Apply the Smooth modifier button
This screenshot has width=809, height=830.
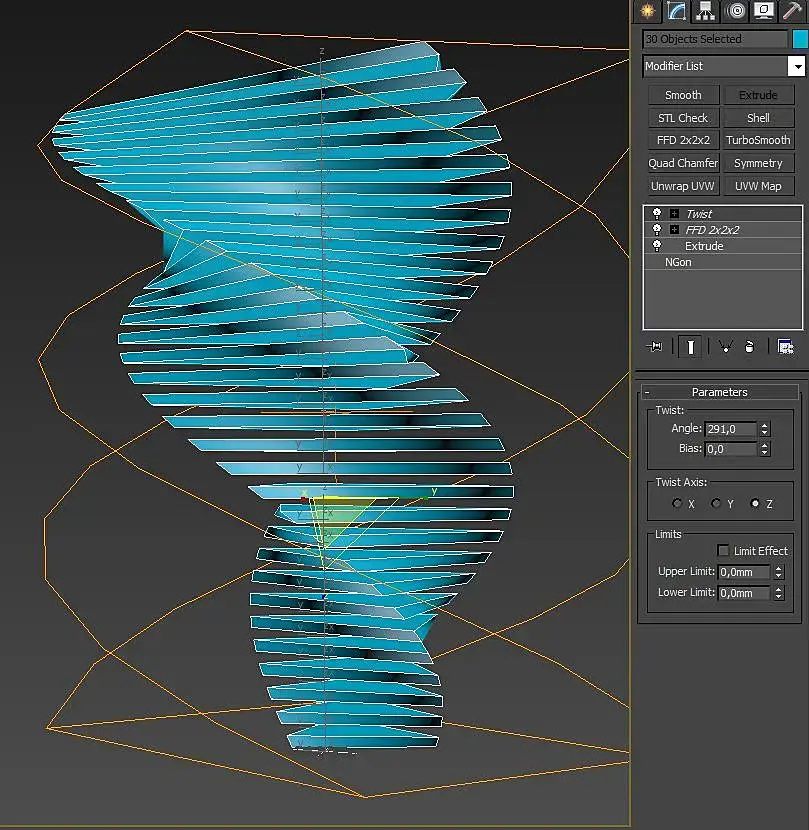[x=683, y=95]
